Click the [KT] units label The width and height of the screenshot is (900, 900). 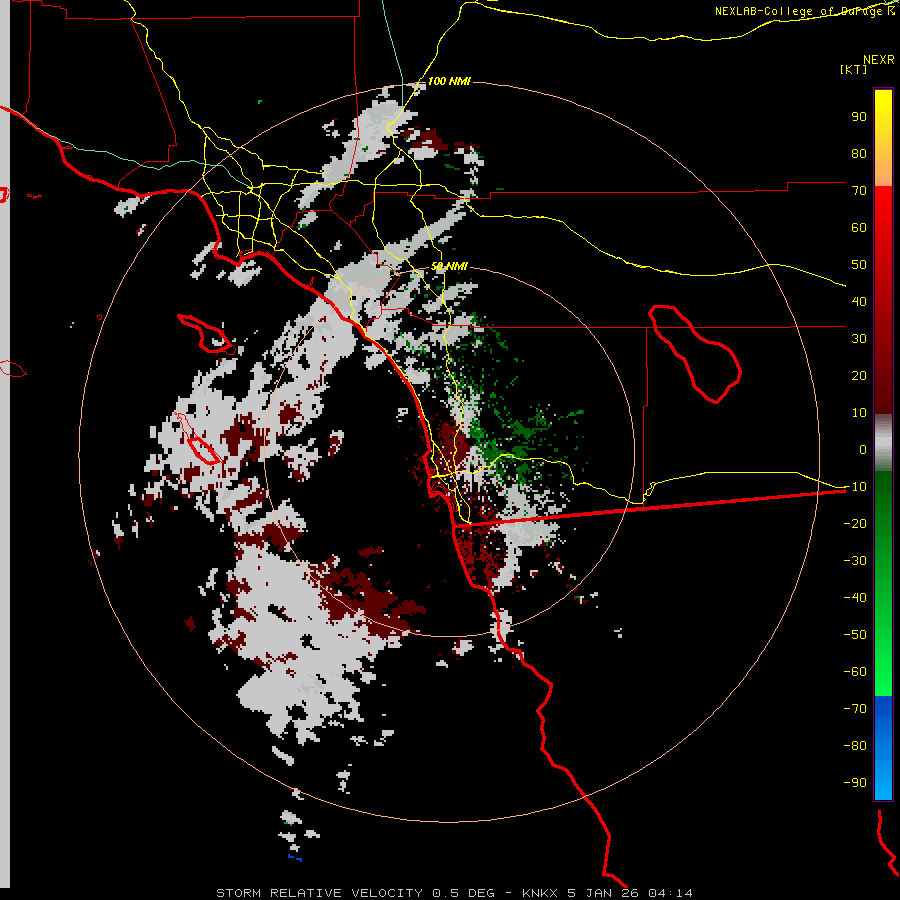point(853,69)
